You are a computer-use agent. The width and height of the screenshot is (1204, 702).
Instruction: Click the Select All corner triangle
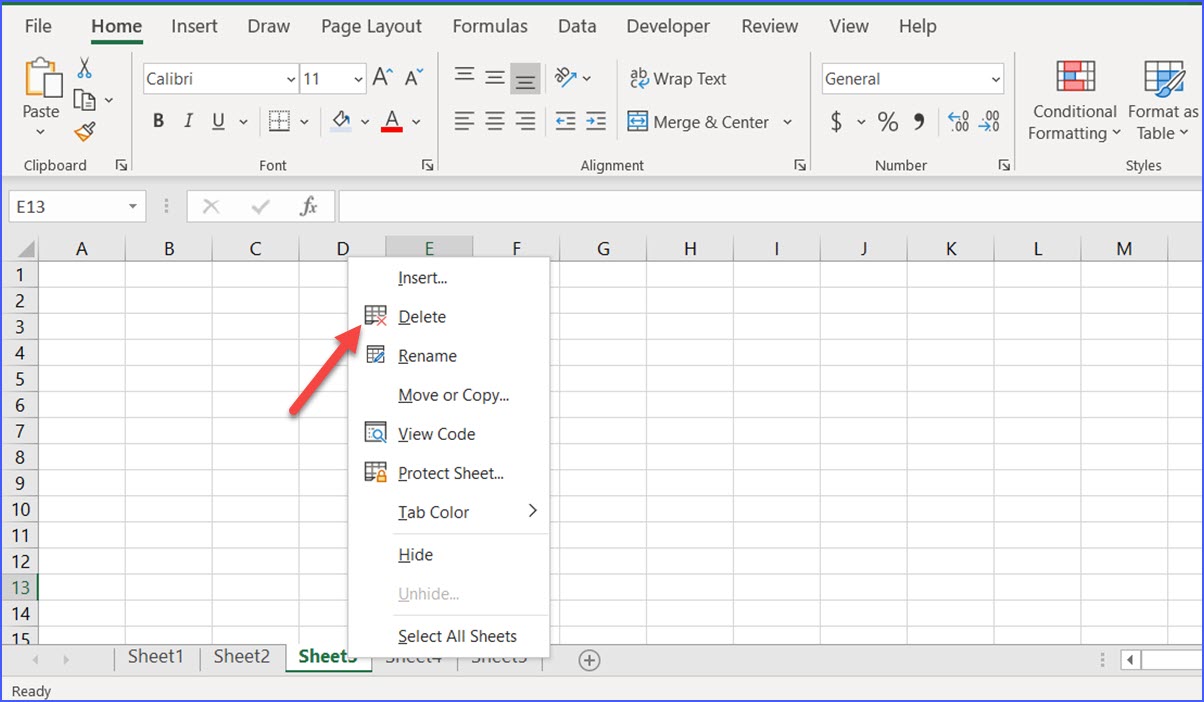tap(26, 249)
